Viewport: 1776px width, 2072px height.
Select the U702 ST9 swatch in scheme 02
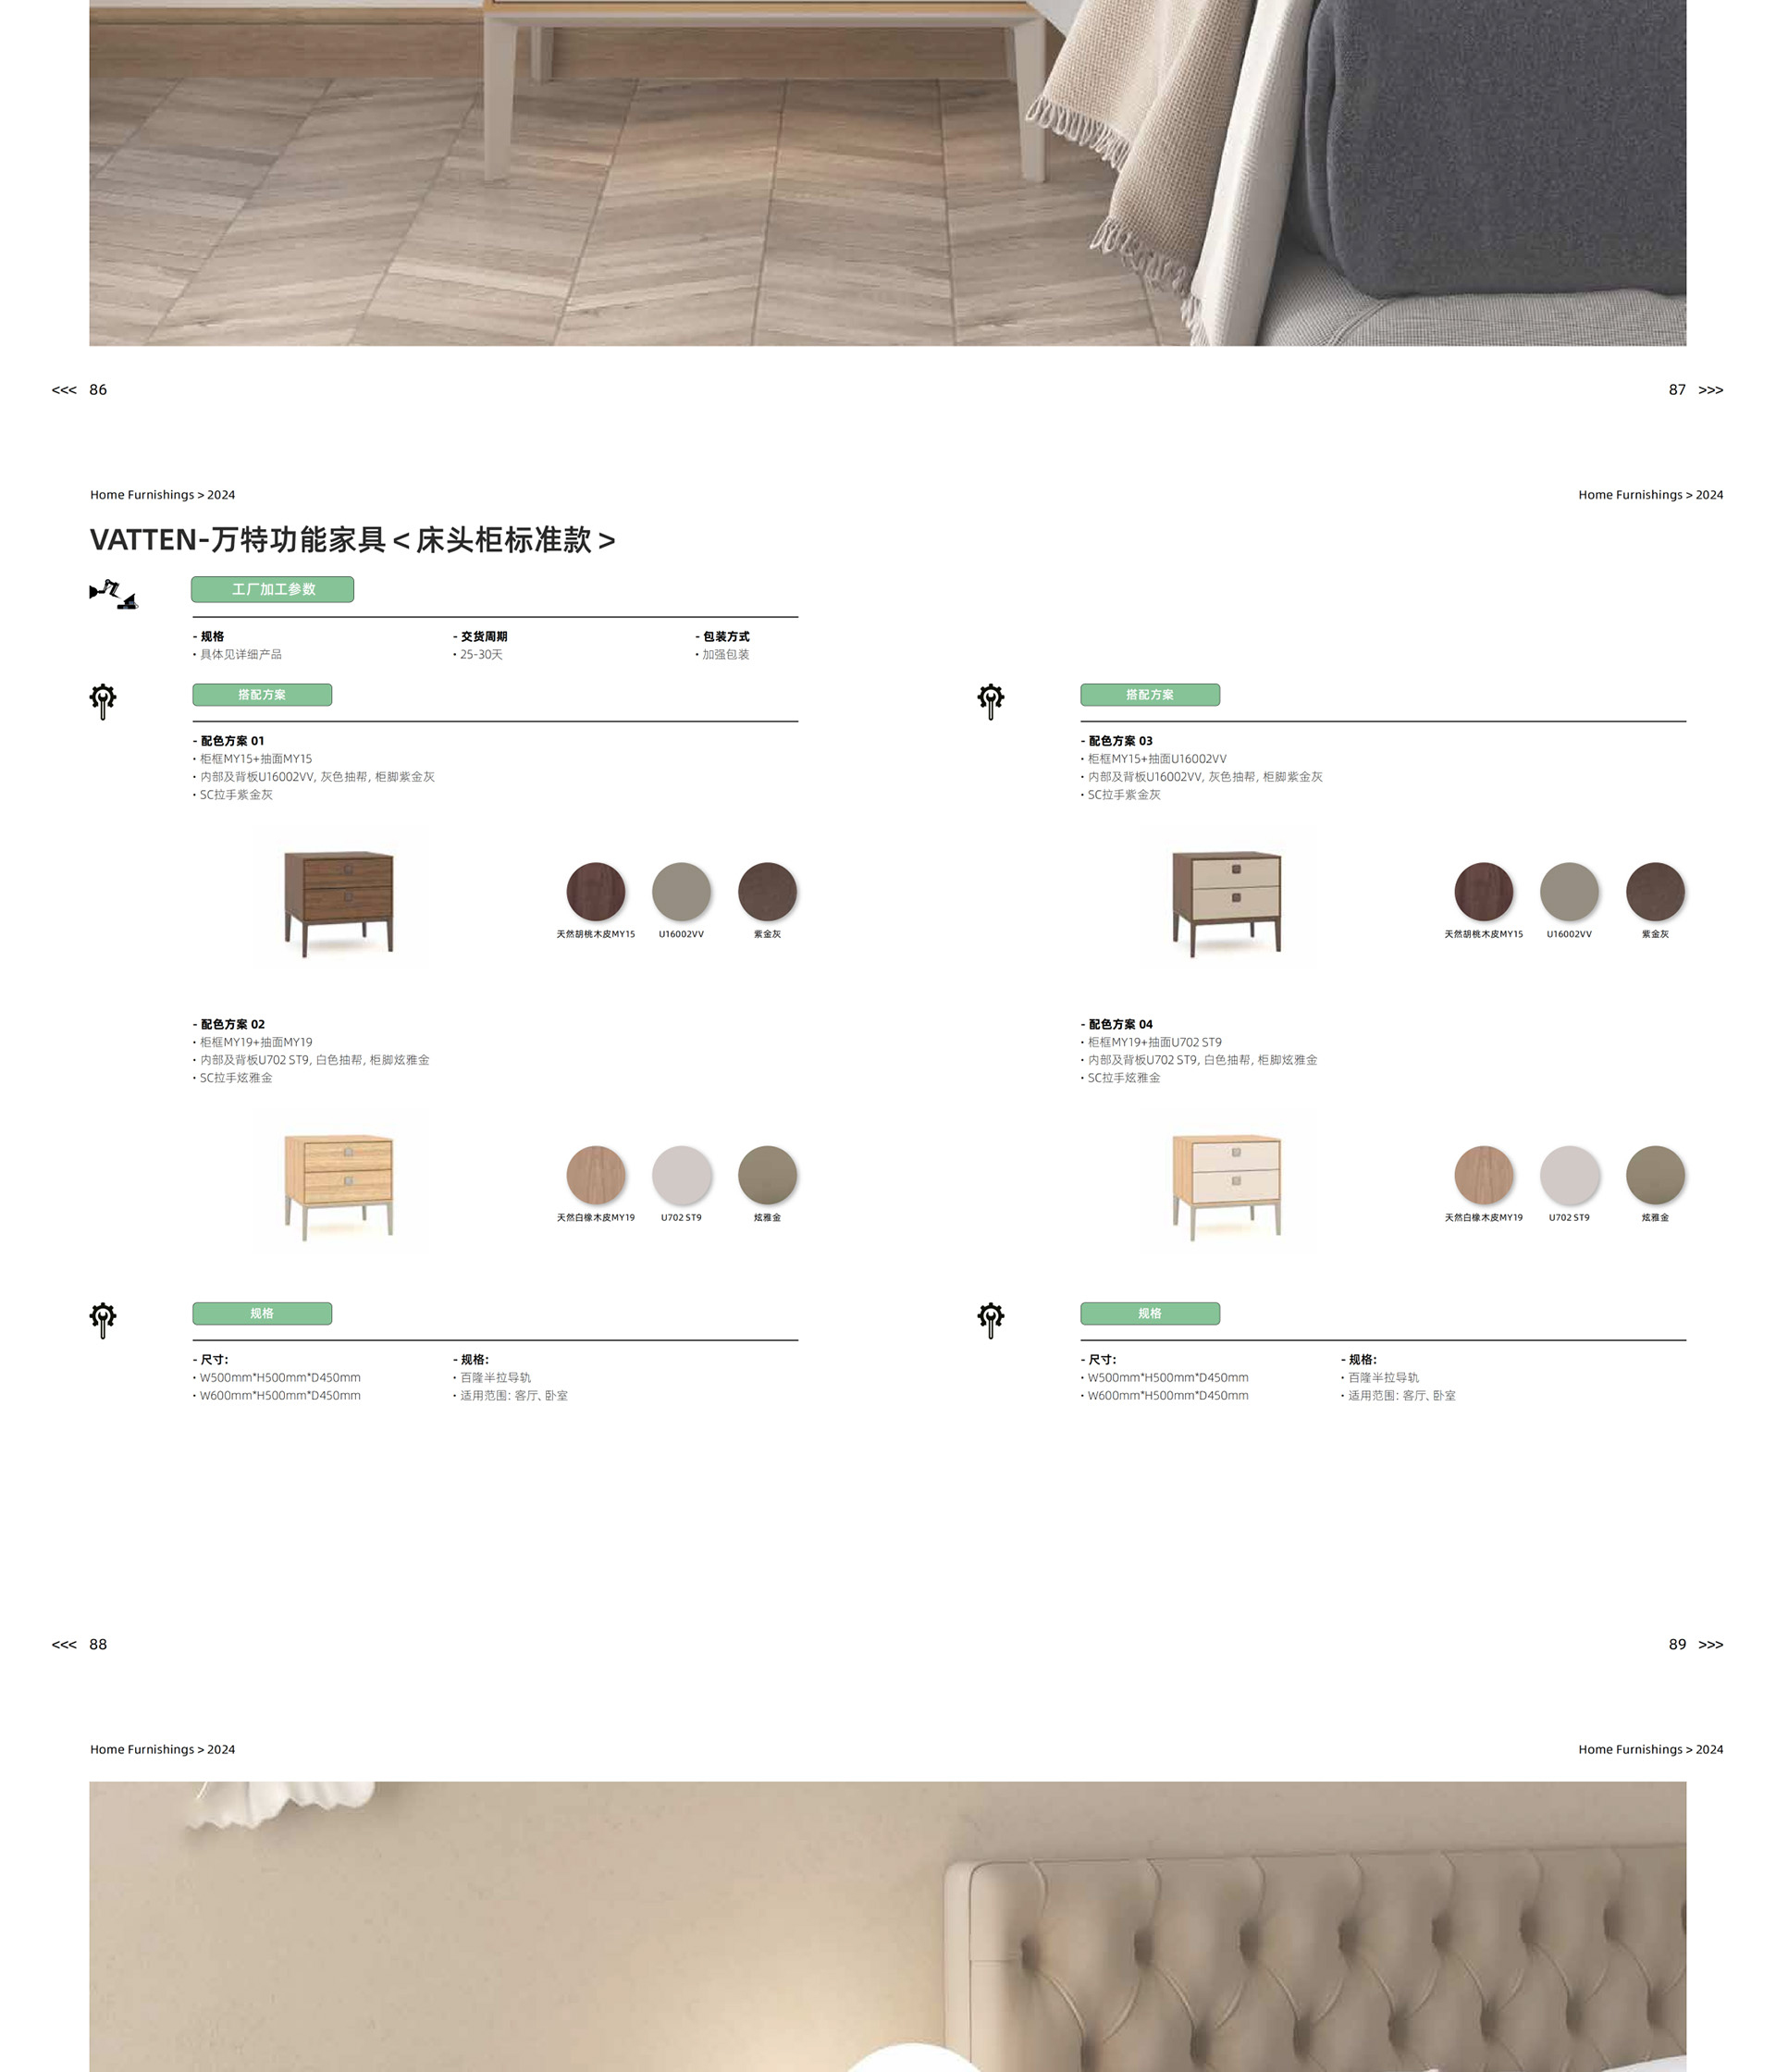[x=682, y=1175]
